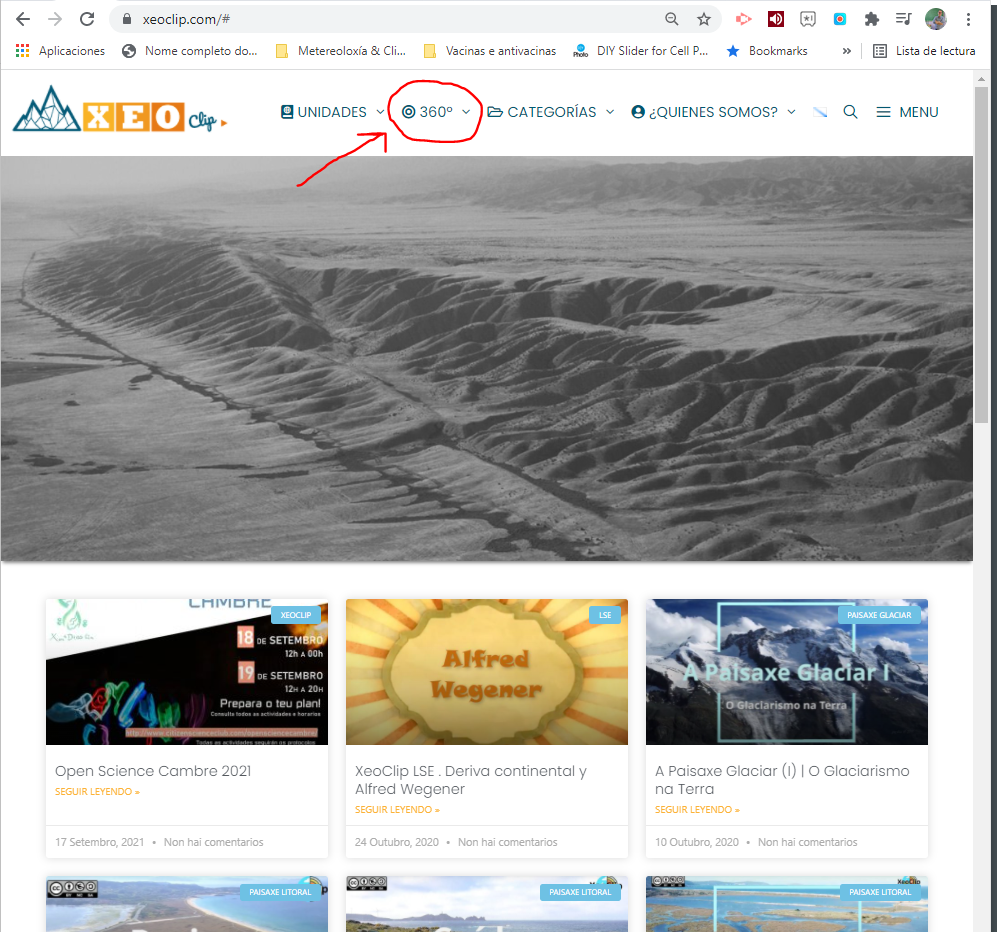Open the hamburger MENU
997x932 pixels.
tap(907, 112)
